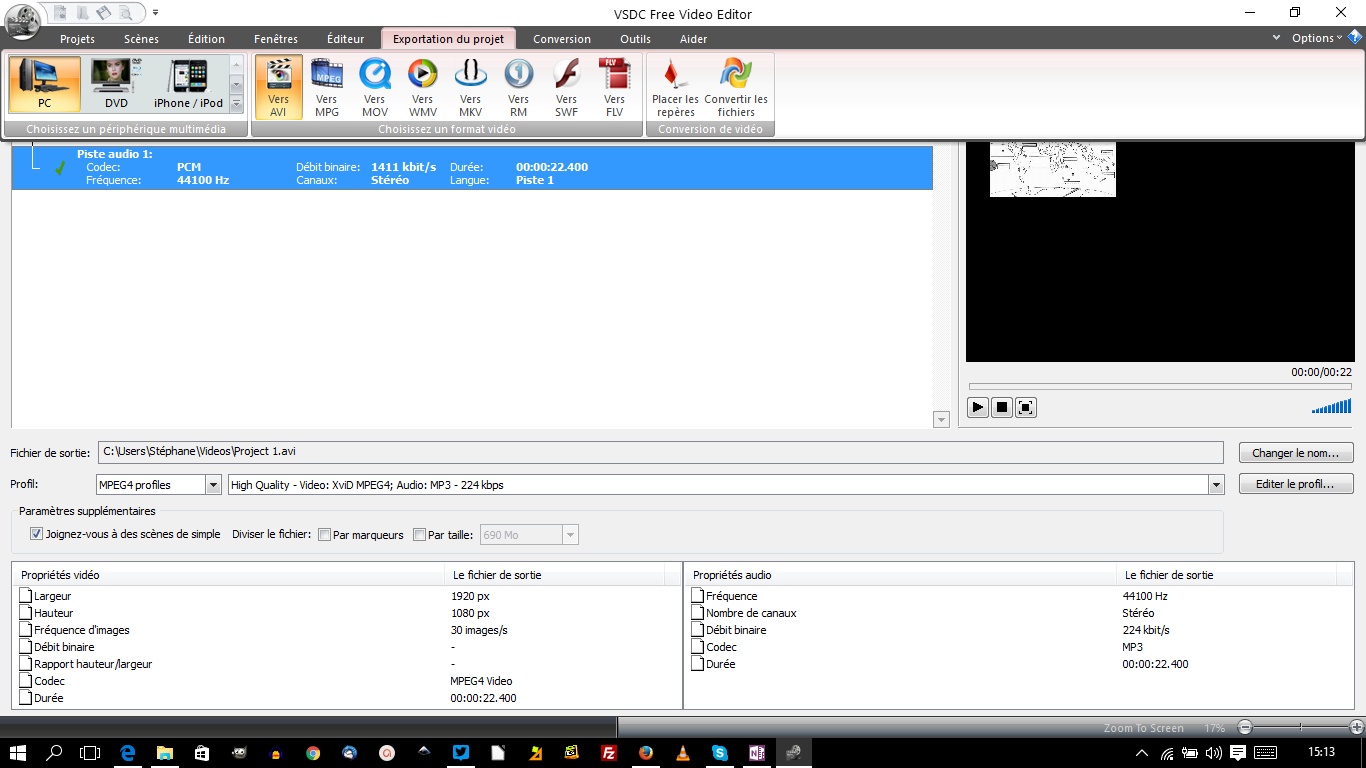Open High Quality profile preset dropdown
The width and height of the screenshot is (1366, 768).
(1216, 485)
